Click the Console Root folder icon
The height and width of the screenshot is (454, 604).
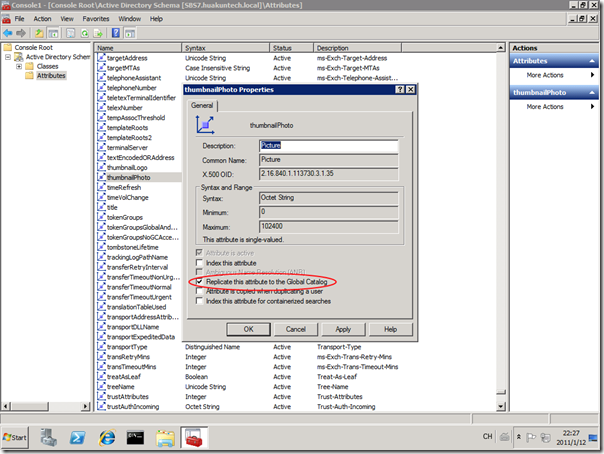click(x=8, y=47)
